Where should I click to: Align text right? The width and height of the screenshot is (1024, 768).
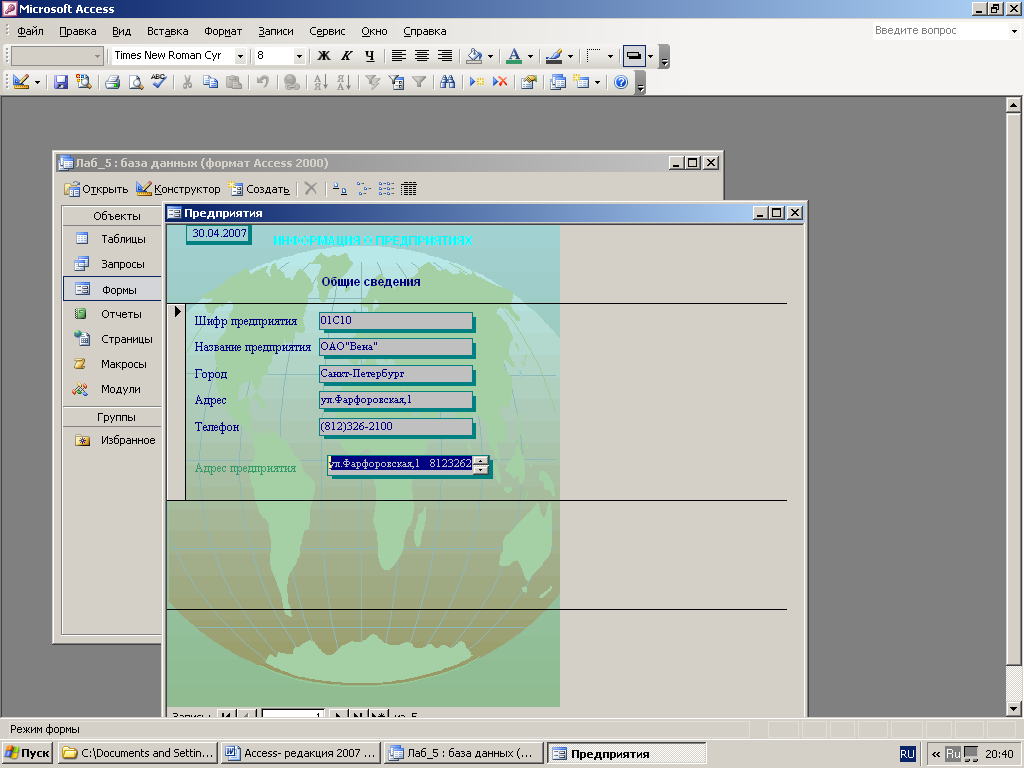click(445, 56)
